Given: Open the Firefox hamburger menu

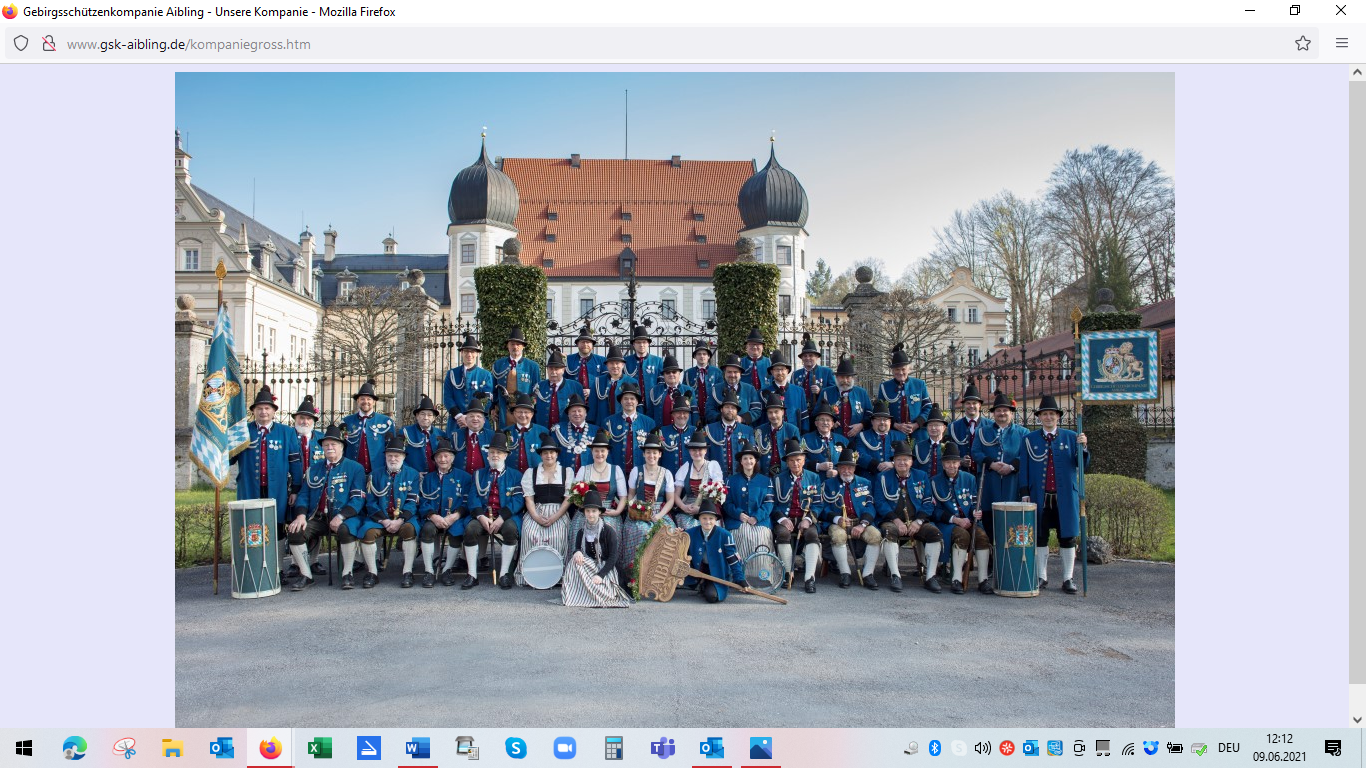Looking at the screenshot, I should click(x=1342, y=44).
